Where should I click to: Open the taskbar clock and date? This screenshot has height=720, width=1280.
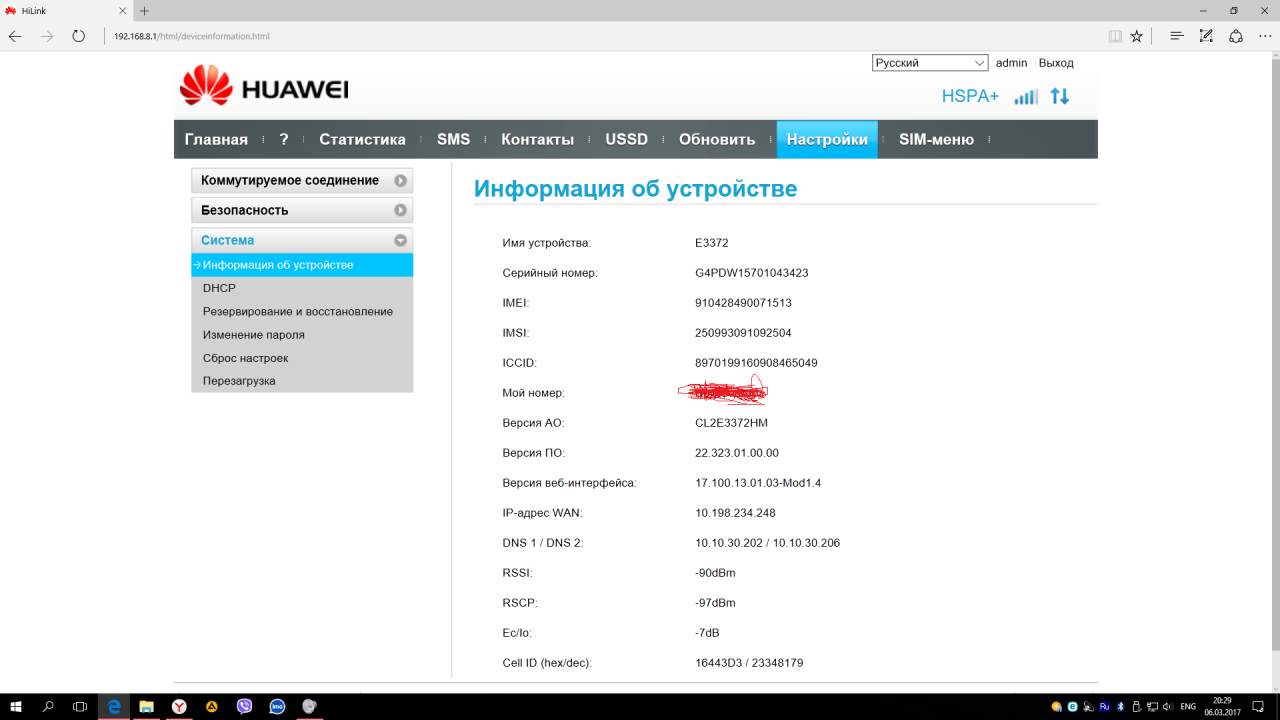(x=1222, y=706)
